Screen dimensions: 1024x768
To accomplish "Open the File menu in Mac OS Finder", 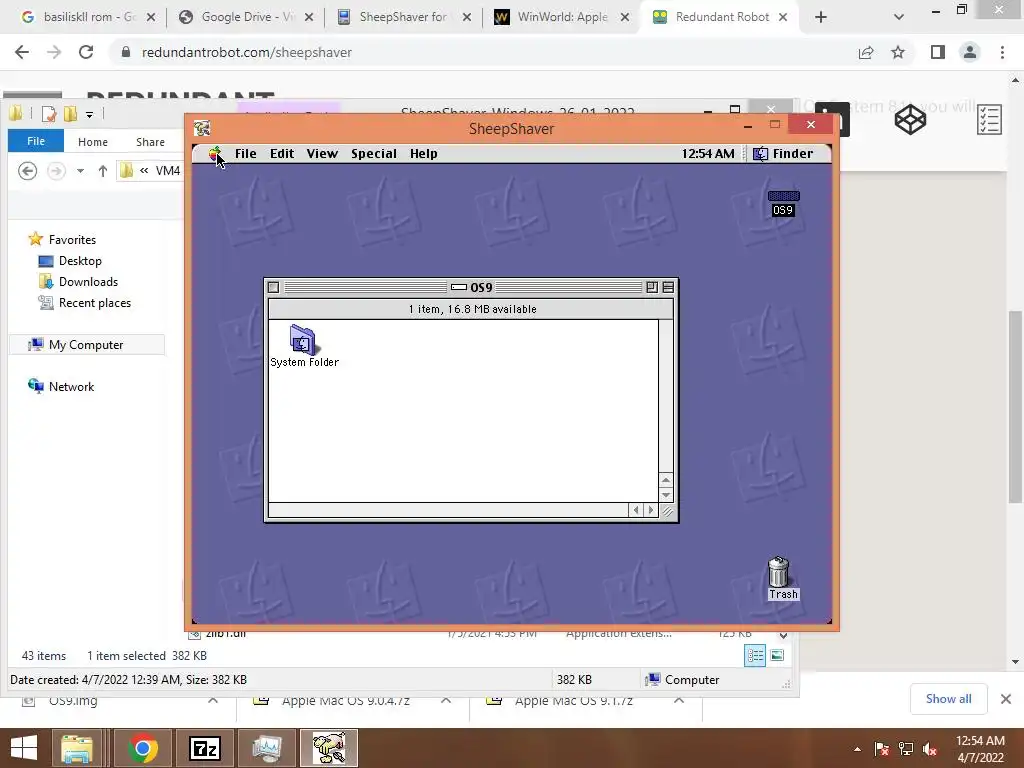I will [246, 153].
